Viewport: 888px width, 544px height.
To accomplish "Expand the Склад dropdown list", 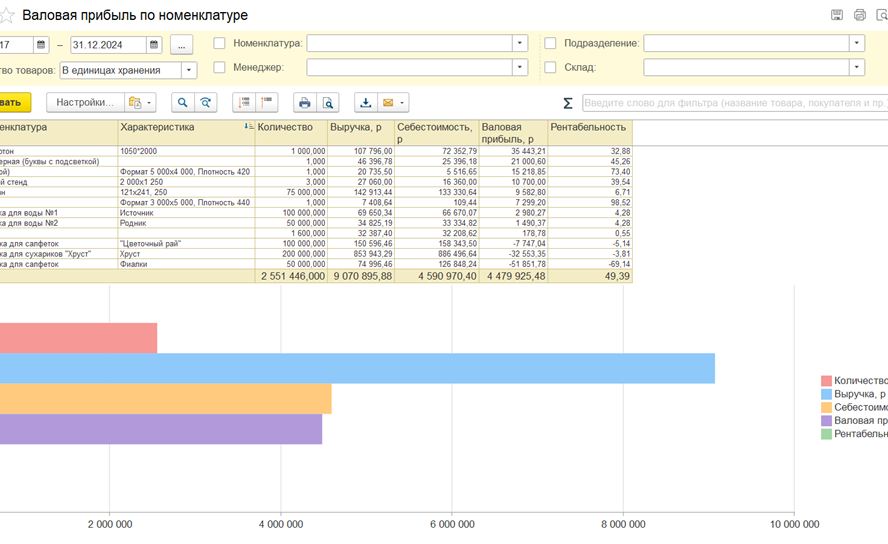I will [856, 68].
